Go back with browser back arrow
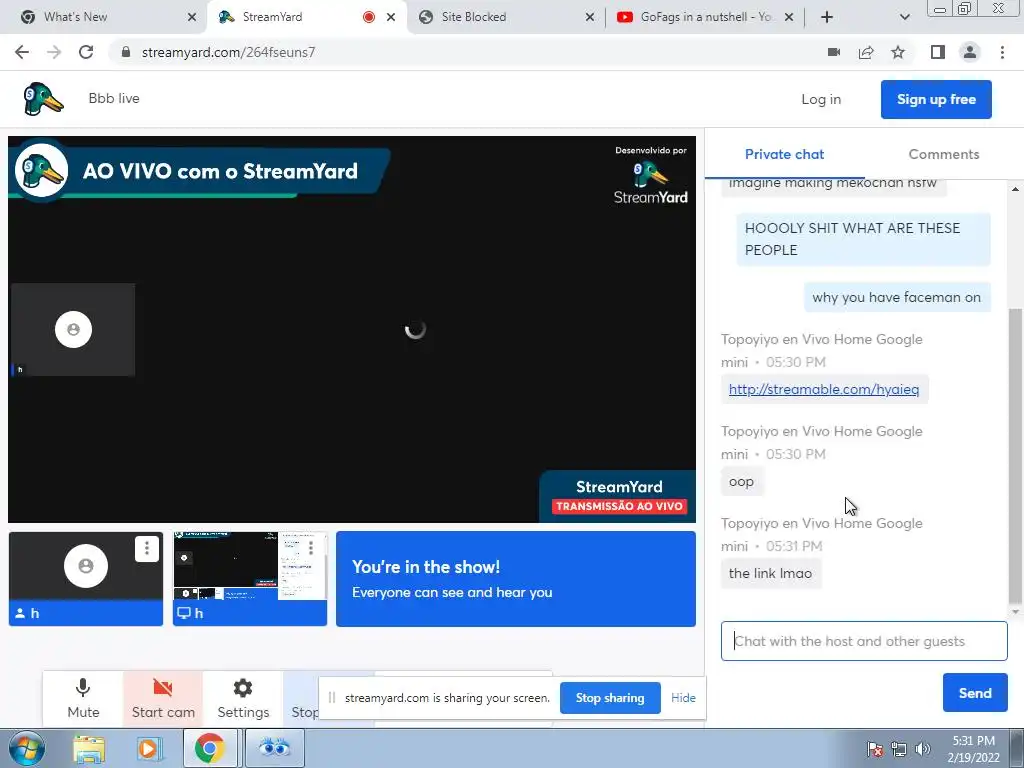 (x=22, y=52)
